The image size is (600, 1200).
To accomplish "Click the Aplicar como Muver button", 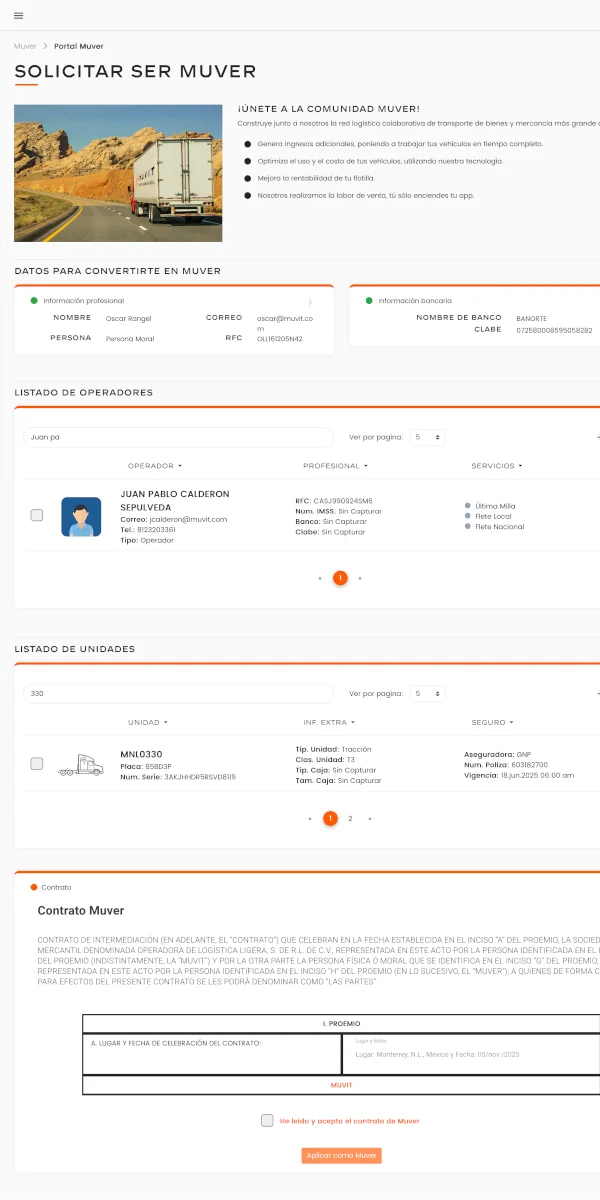I will tap(341, 1155).
